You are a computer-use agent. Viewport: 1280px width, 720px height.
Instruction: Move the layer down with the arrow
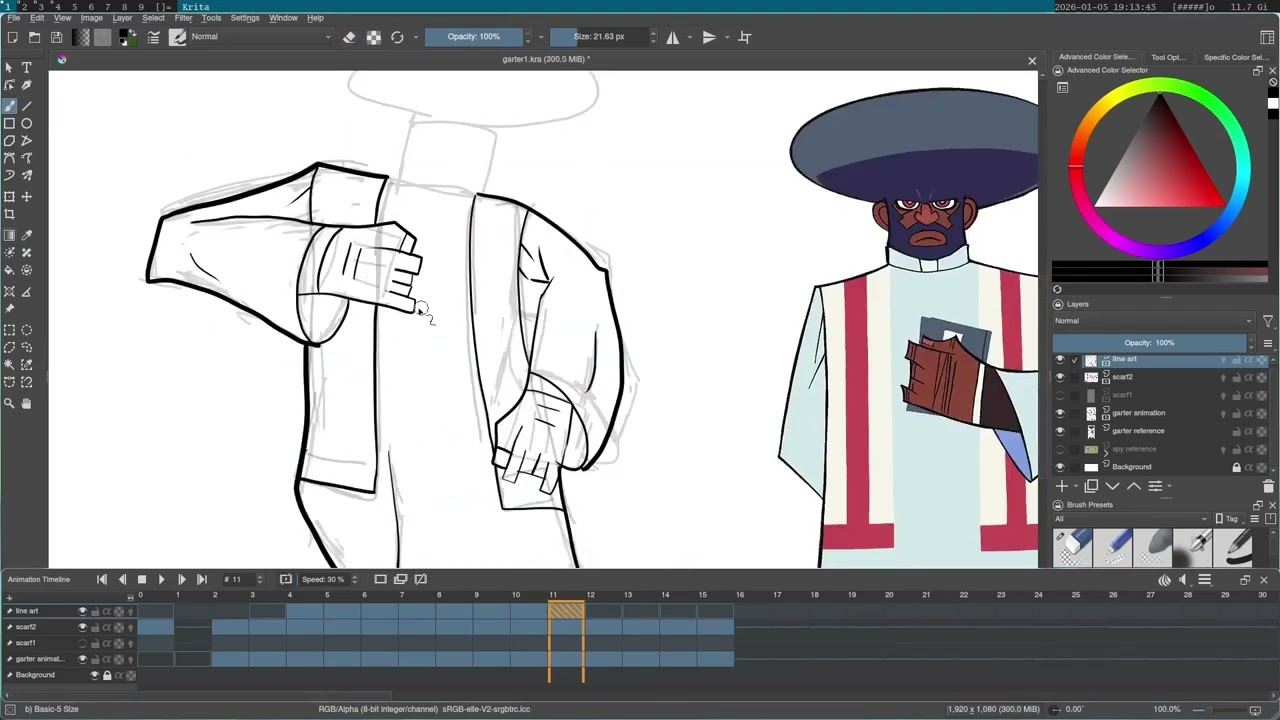point(1112,486)
